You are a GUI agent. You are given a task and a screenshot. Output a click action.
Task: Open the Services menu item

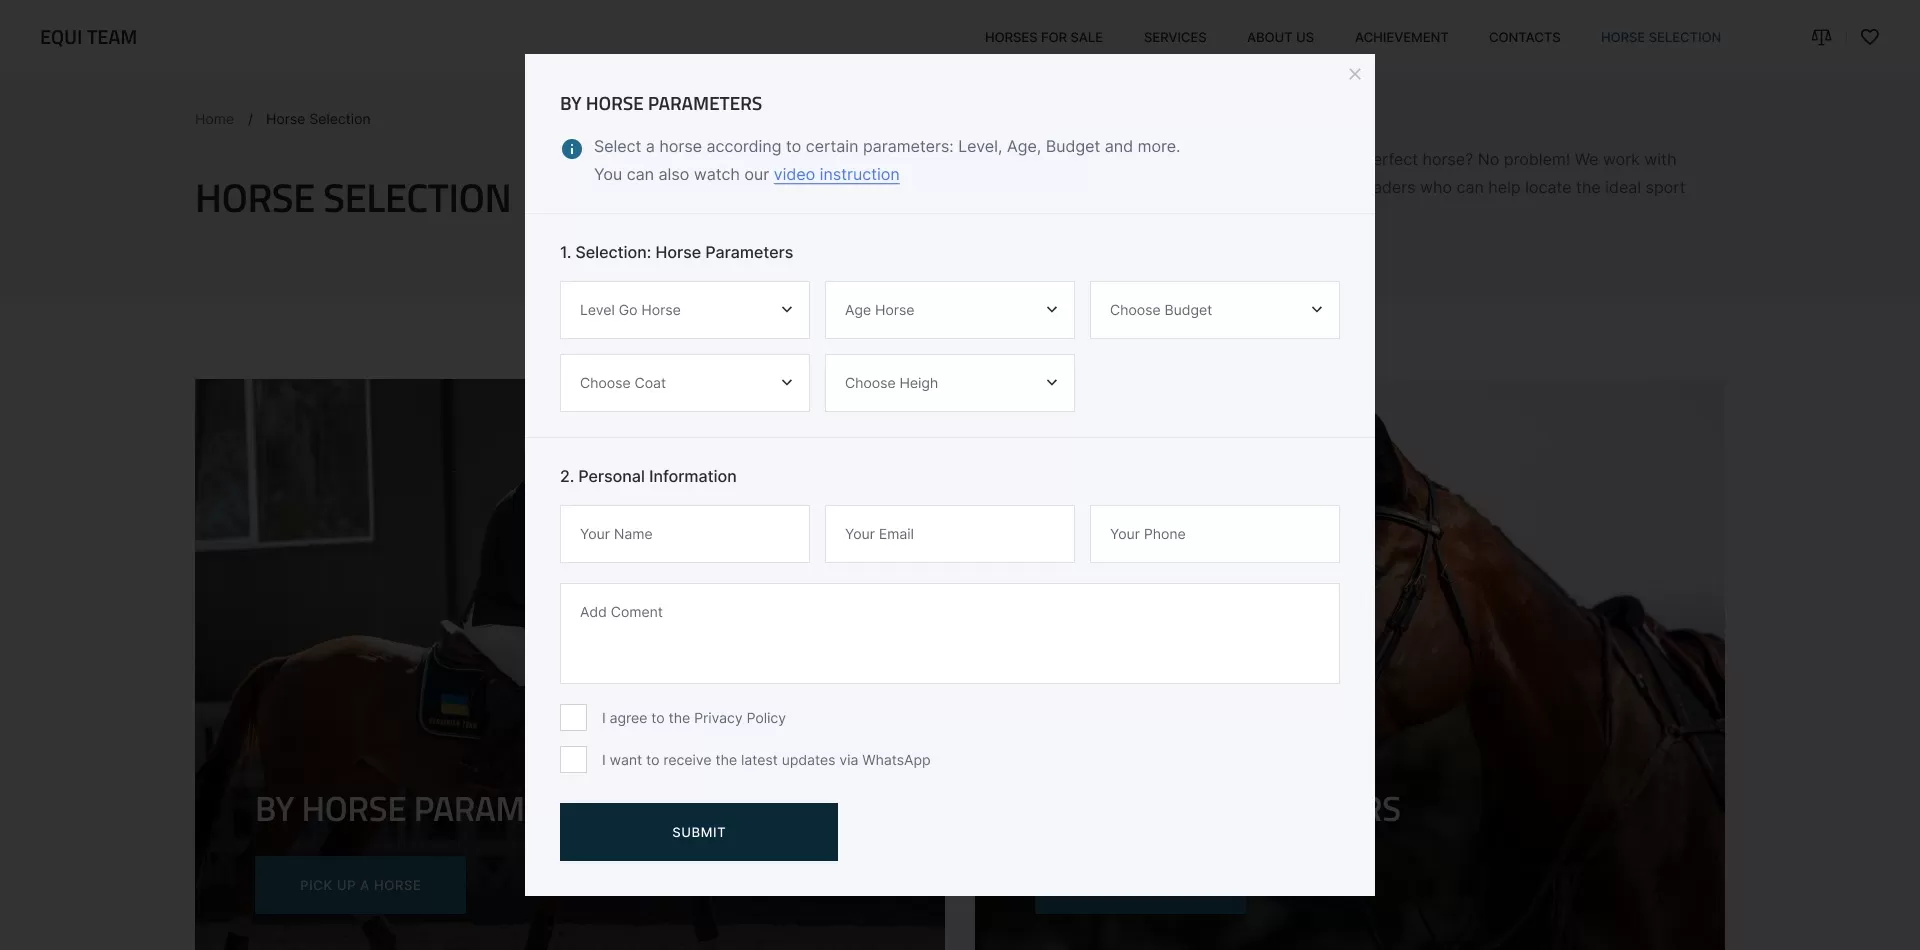[x=1175, y=37]
